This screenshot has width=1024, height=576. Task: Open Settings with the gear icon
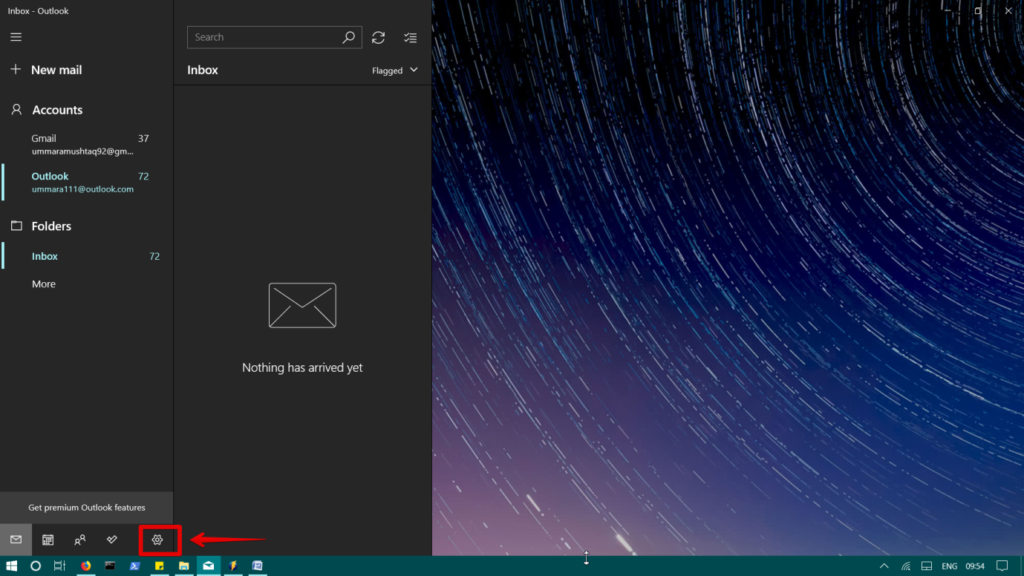(x=157, y=539)
